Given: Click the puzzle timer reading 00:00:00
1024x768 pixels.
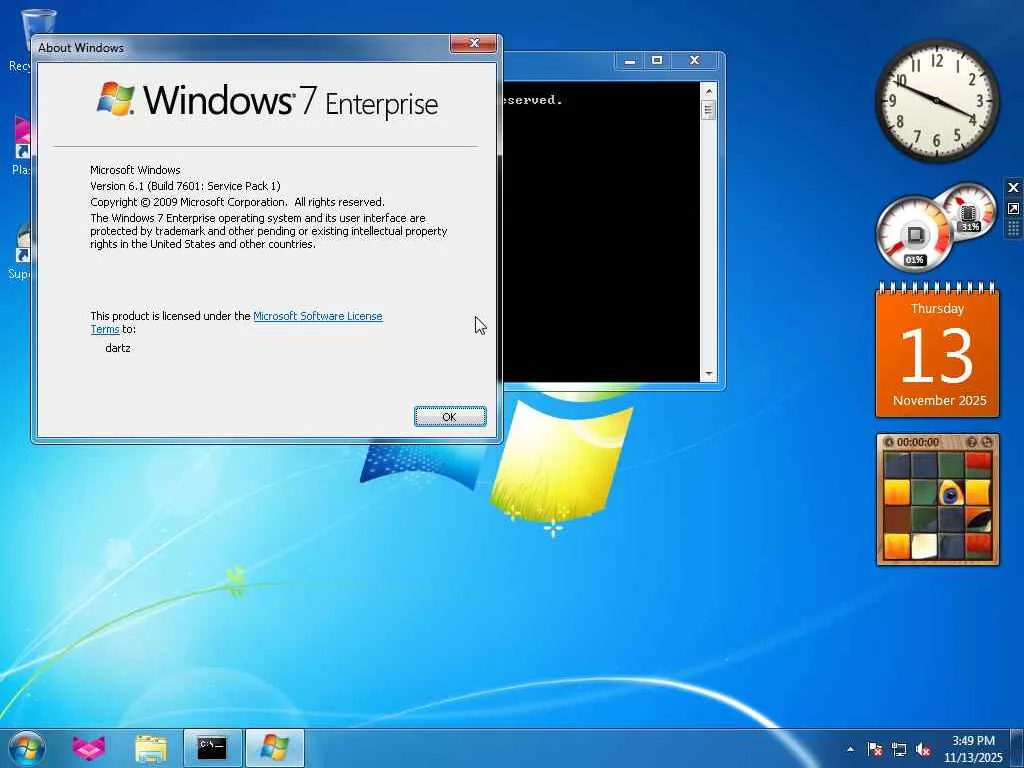Looking at the screenshot, I should point(918,442).
